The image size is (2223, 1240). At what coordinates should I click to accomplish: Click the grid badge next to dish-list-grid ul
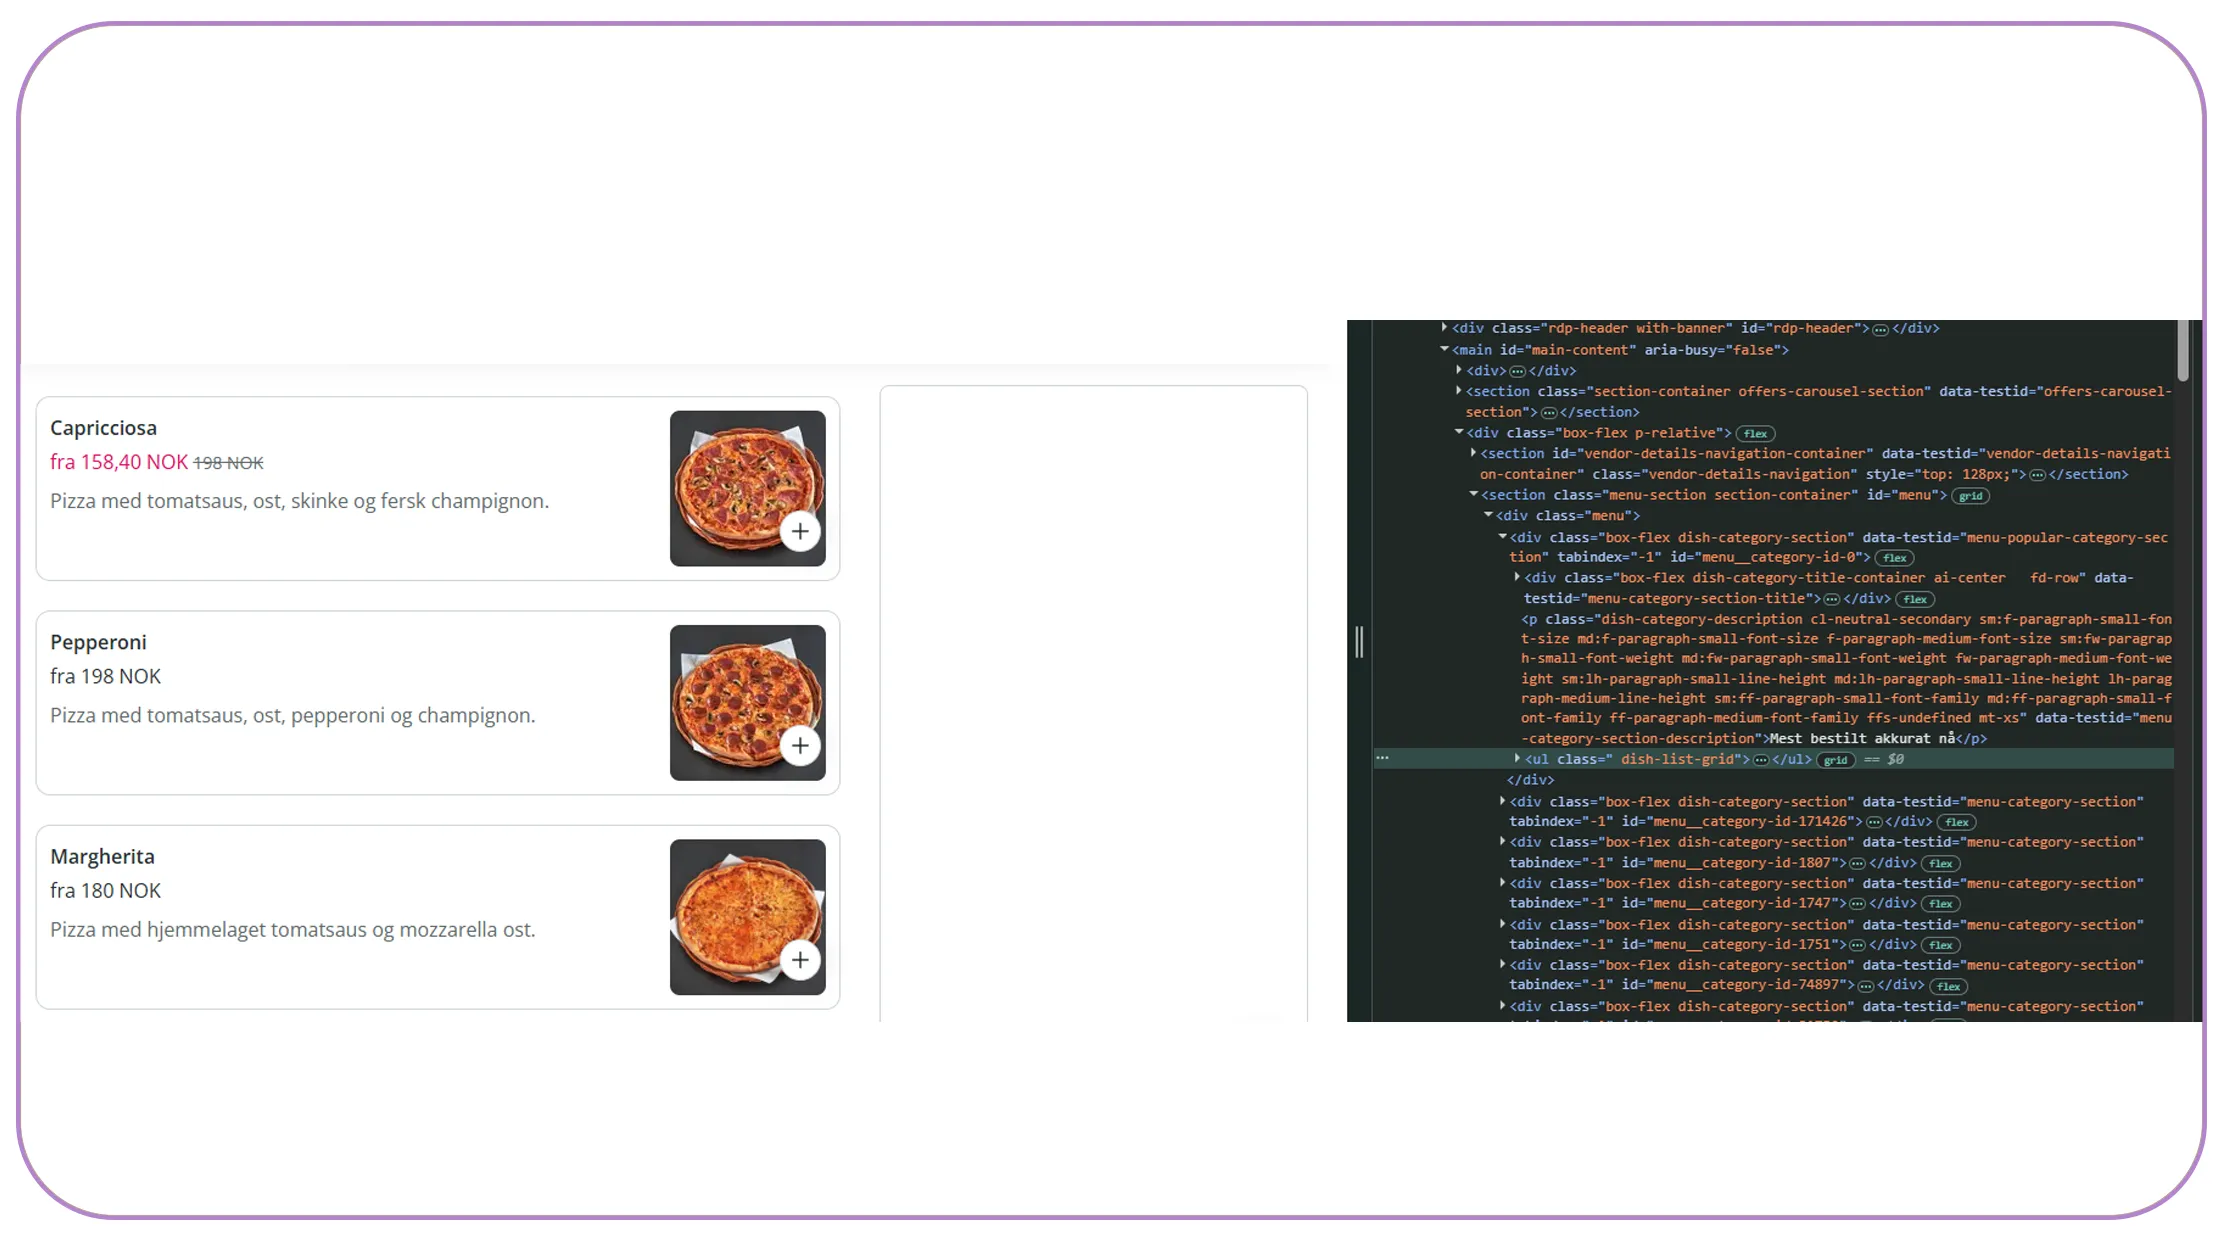pyautogui.click(x=1835, y=760)
